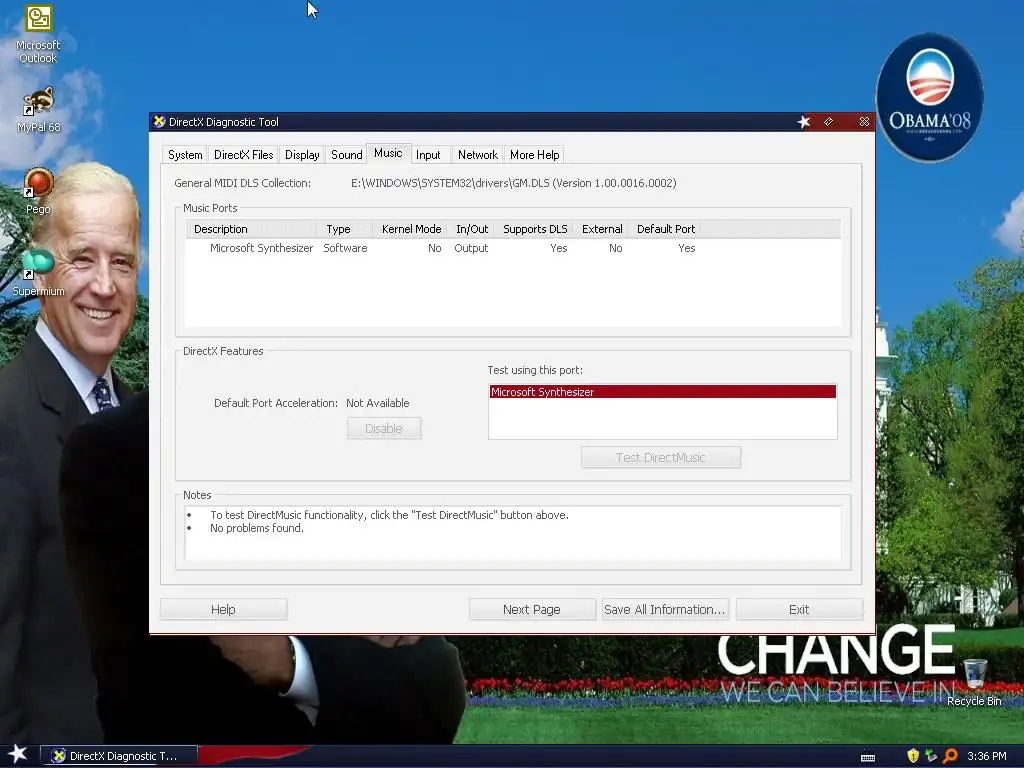Open the More Help tab

534,155
